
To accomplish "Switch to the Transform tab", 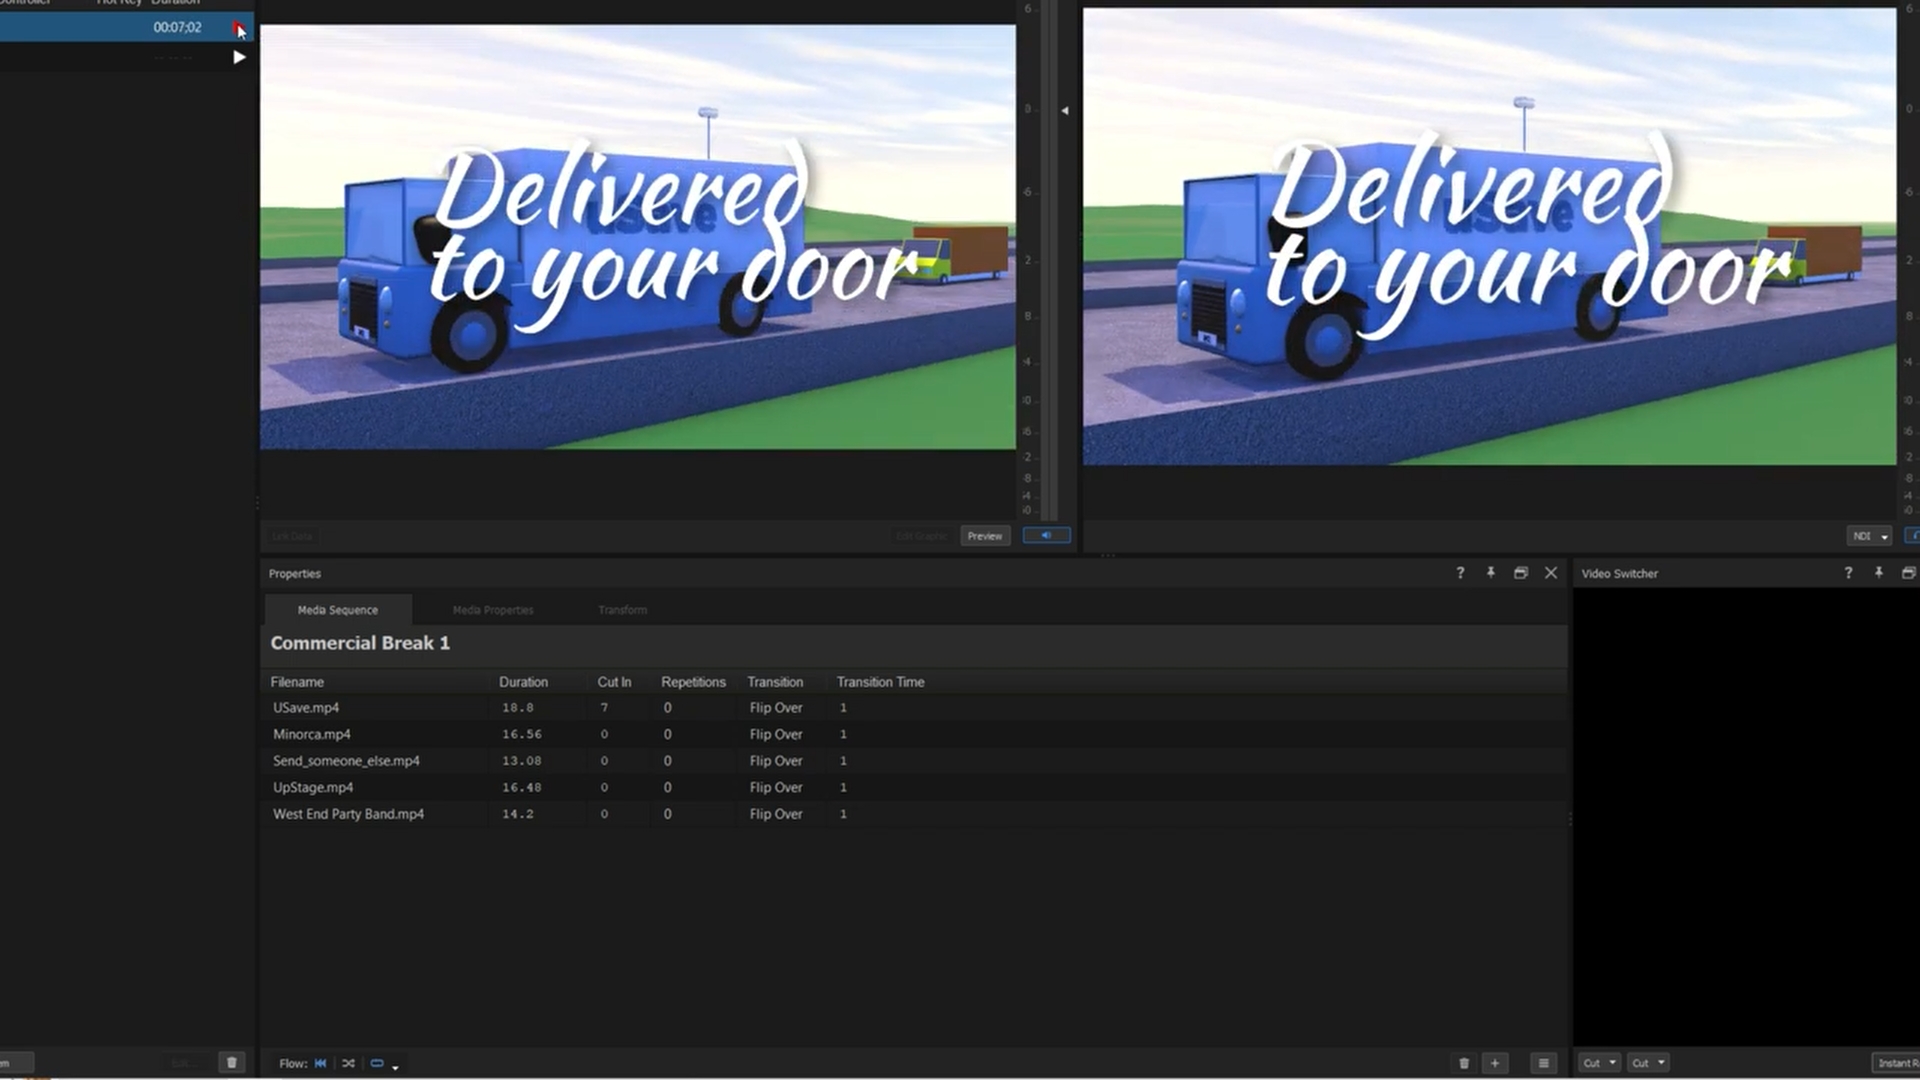I will (622, 610).
